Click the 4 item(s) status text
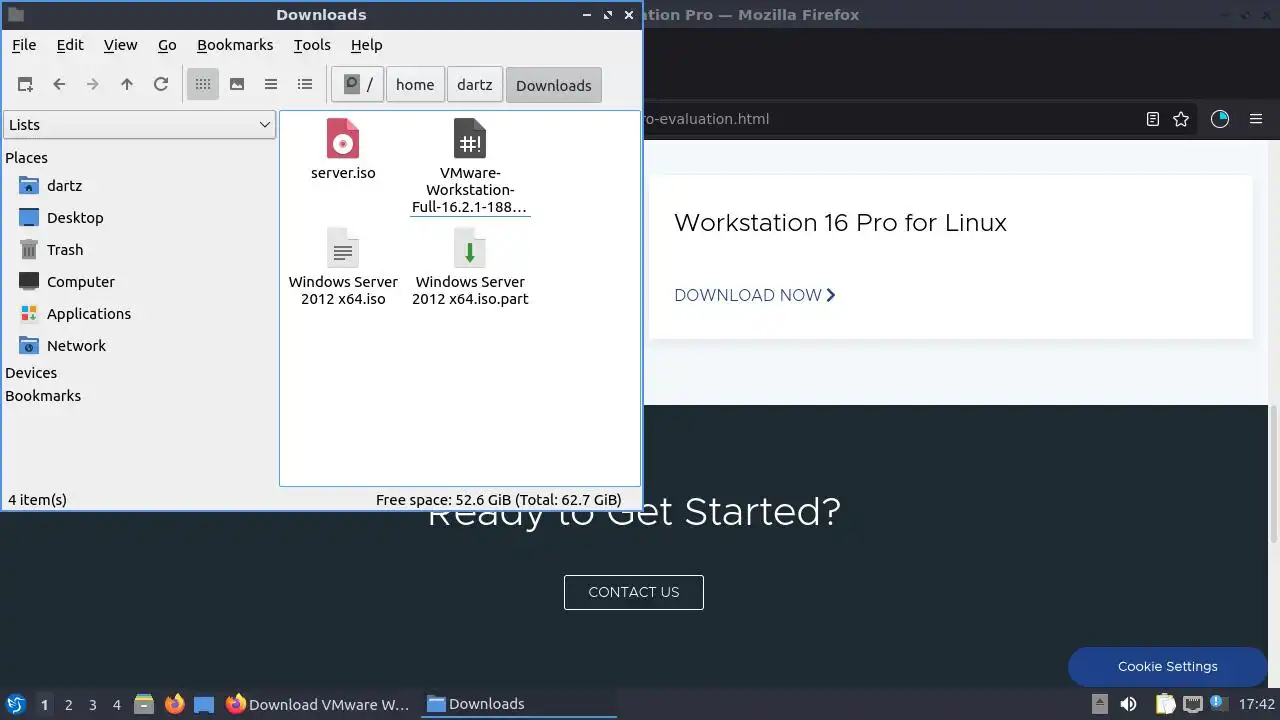The image size is (1280, 720). coord(37,500)
